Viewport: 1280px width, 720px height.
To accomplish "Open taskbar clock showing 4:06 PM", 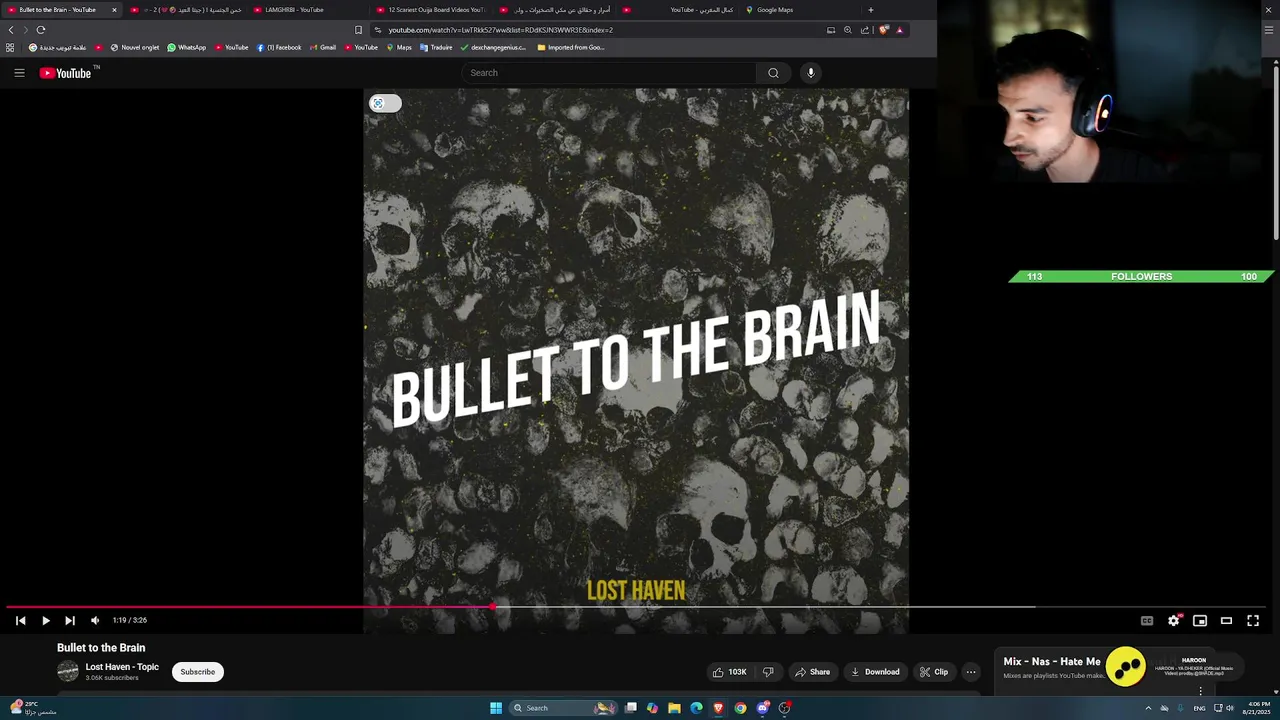I will point(1257,708).
